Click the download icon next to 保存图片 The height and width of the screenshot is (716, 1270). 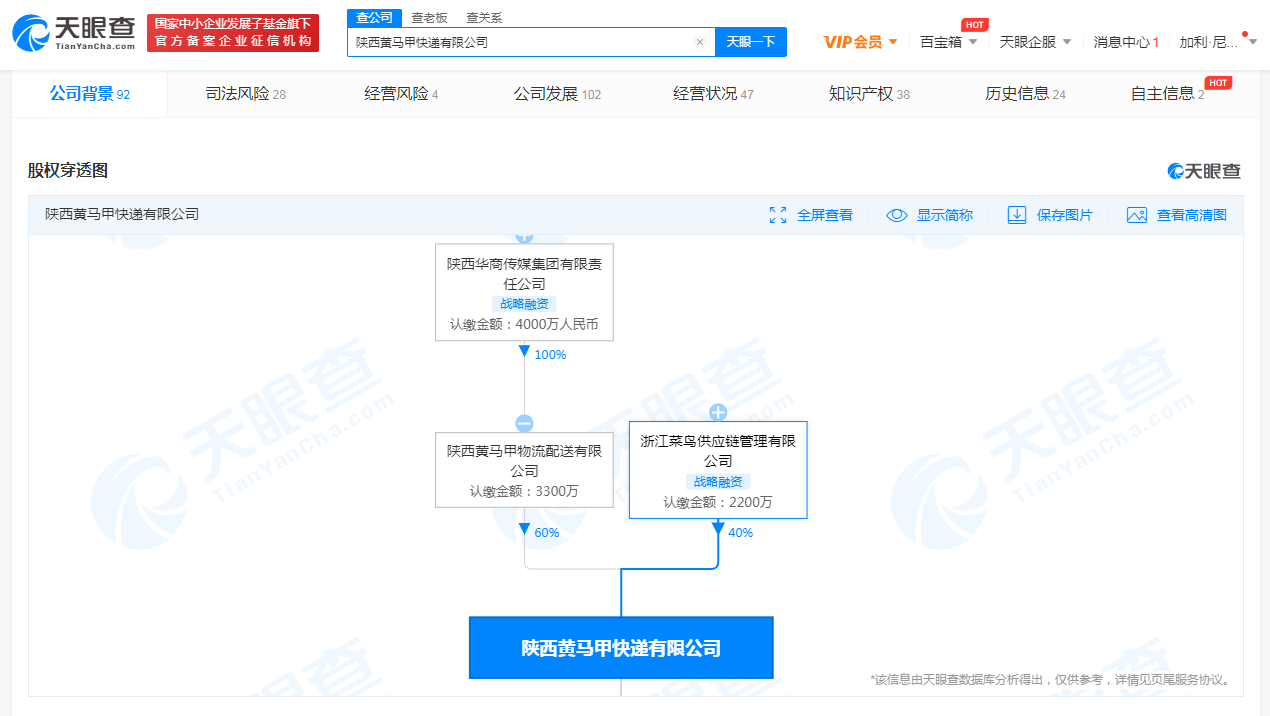pos(1016,214)
